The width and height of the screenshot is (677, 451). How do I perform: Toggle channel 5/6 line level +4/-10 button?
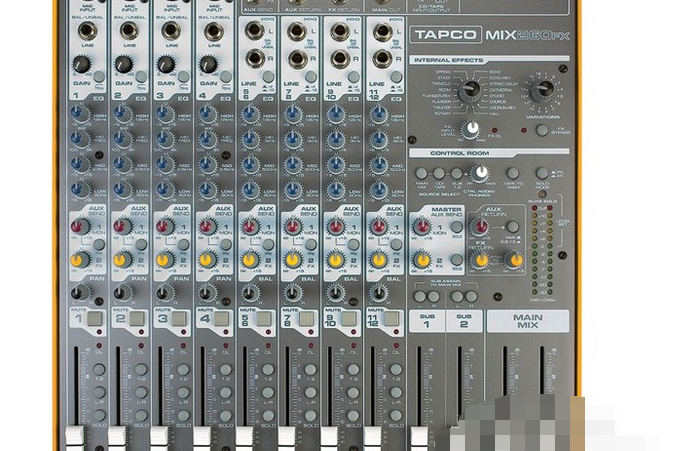pyautogui.click(x=269, y=77)
